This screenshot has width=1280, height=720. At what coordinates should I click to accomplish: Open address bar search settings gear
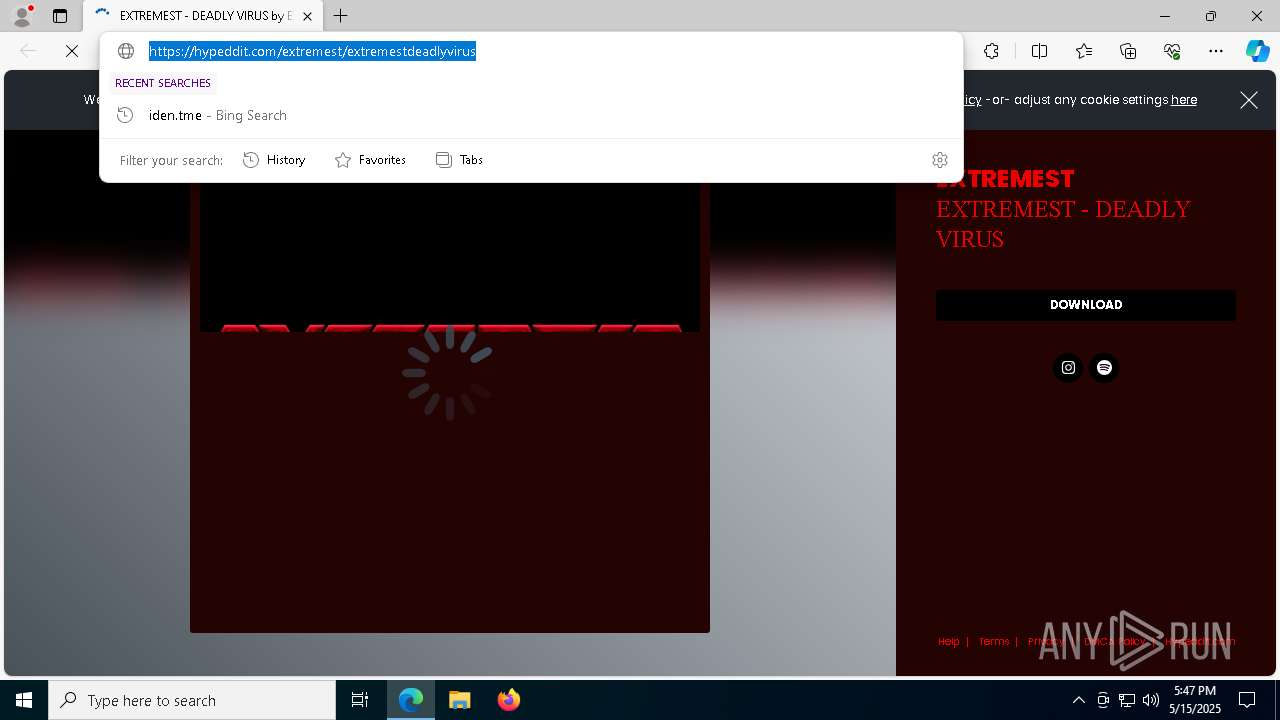point(939,160)
